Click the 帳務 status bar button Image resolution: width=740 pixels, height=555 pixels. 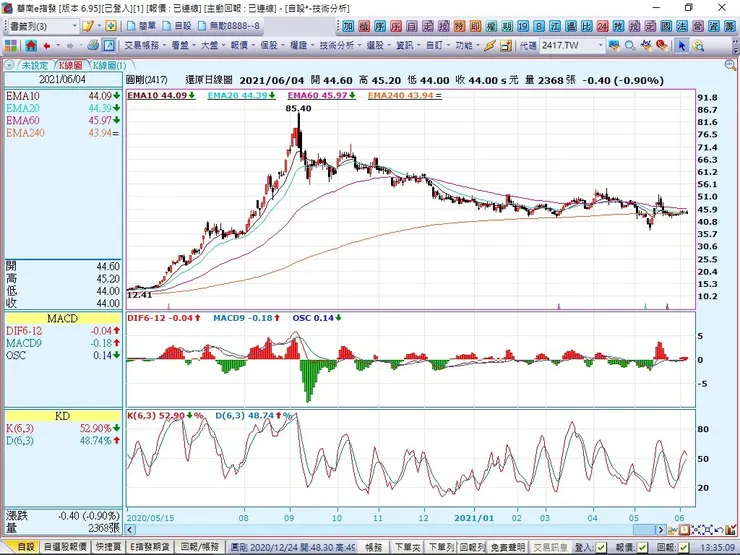[374, 547]
